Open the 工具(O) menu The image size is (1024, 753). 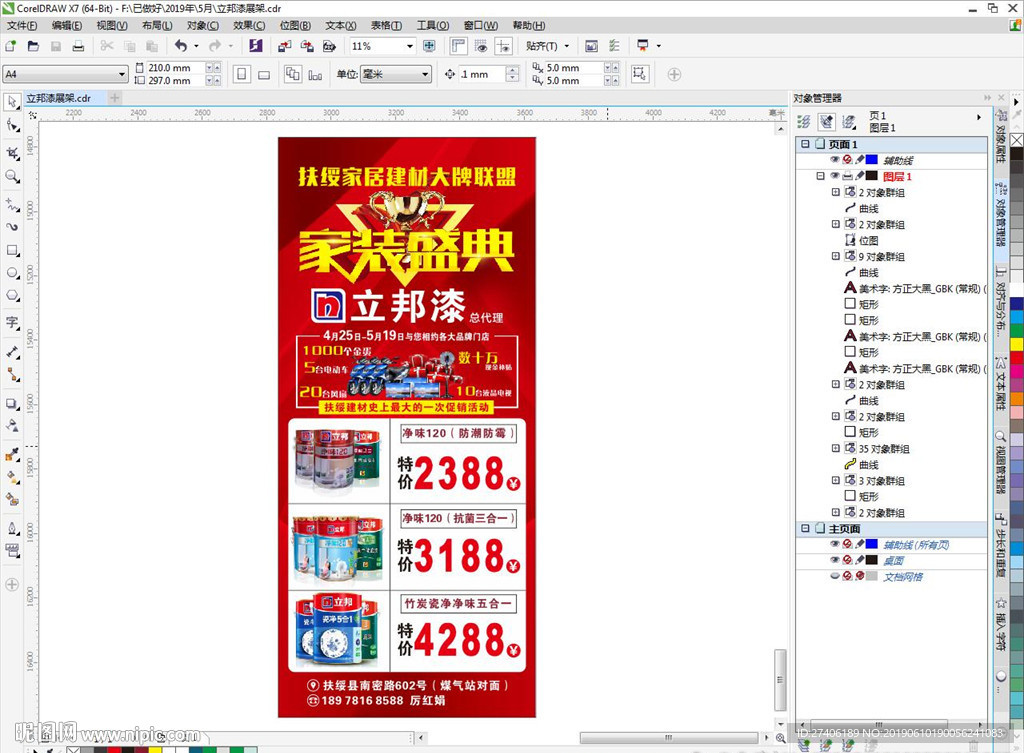pyautogui.click(x=433, y=25)
